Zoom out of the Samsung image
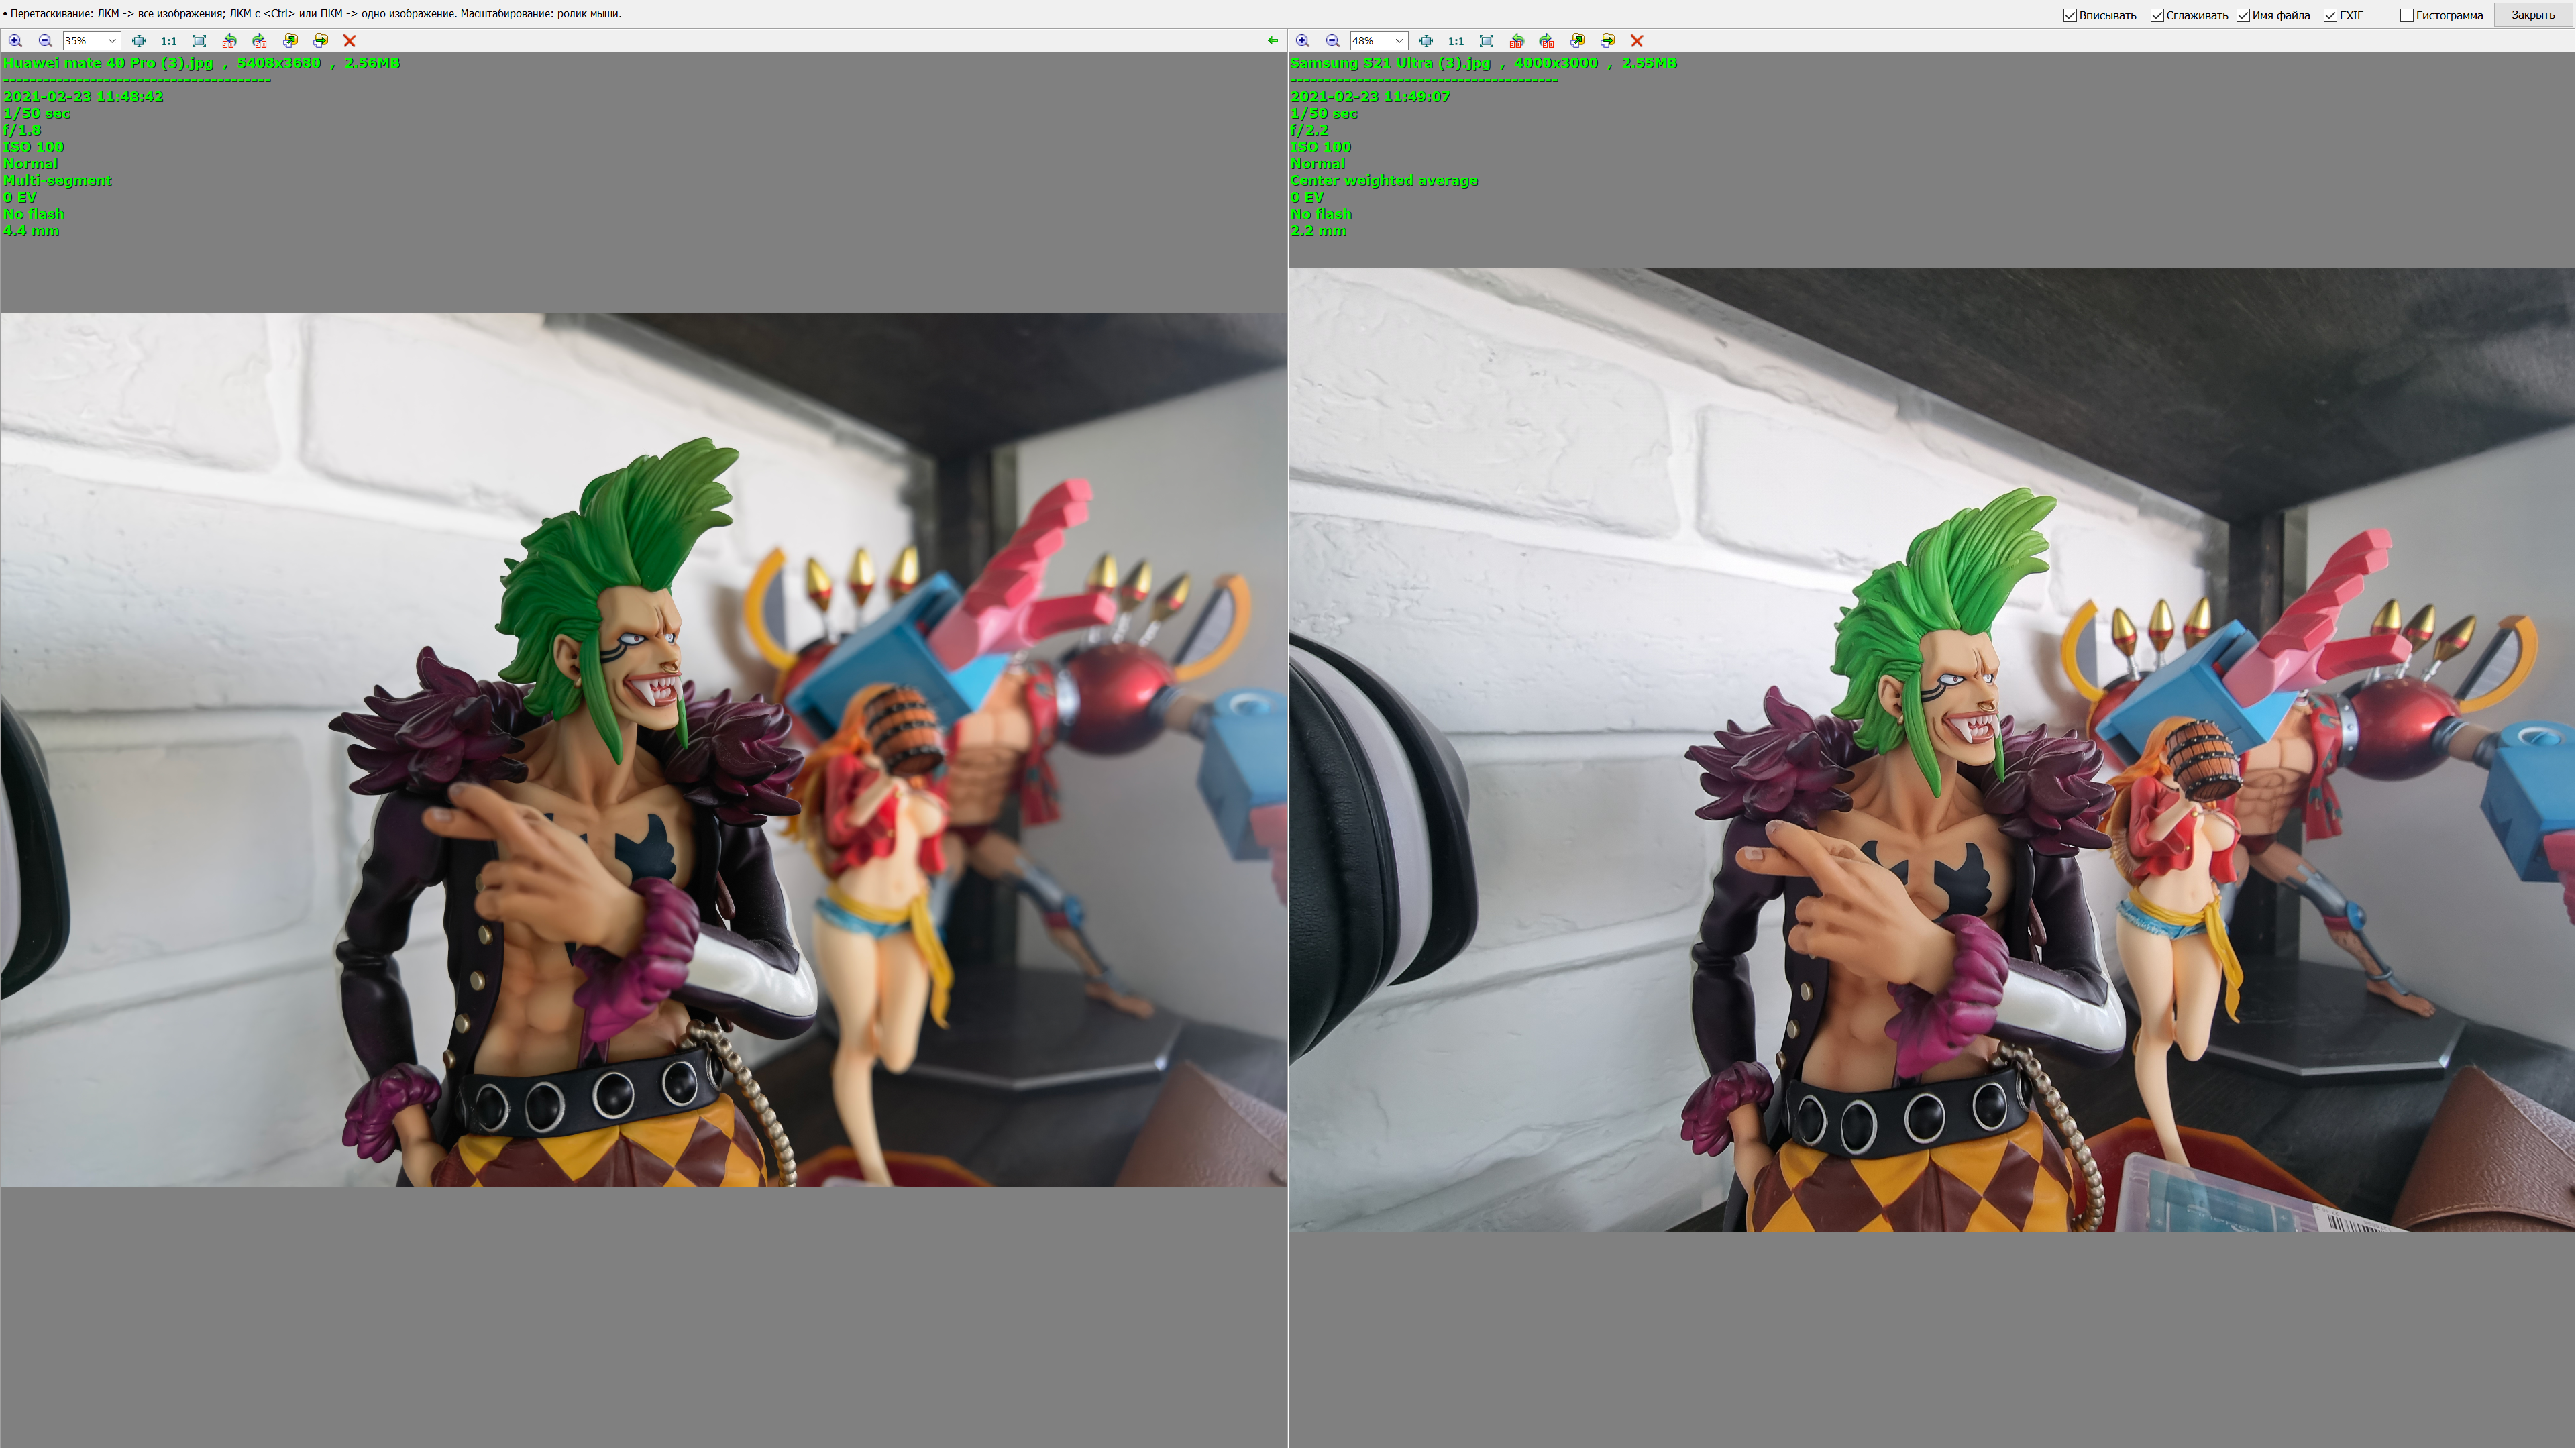Screen dimensions: 2576x1449 click(1332, 41)
